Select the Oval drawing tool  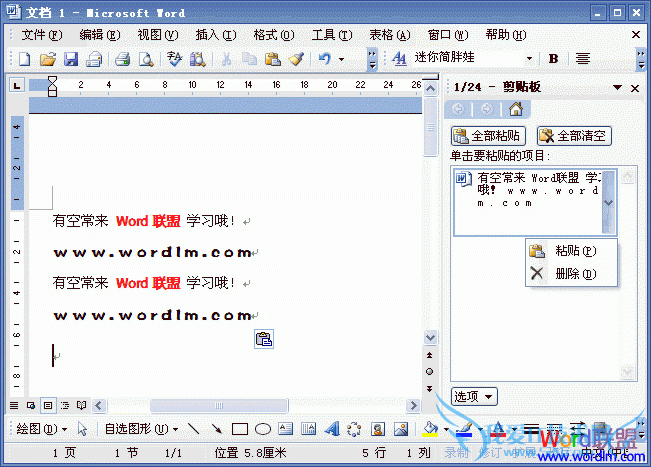click(263, 429)
